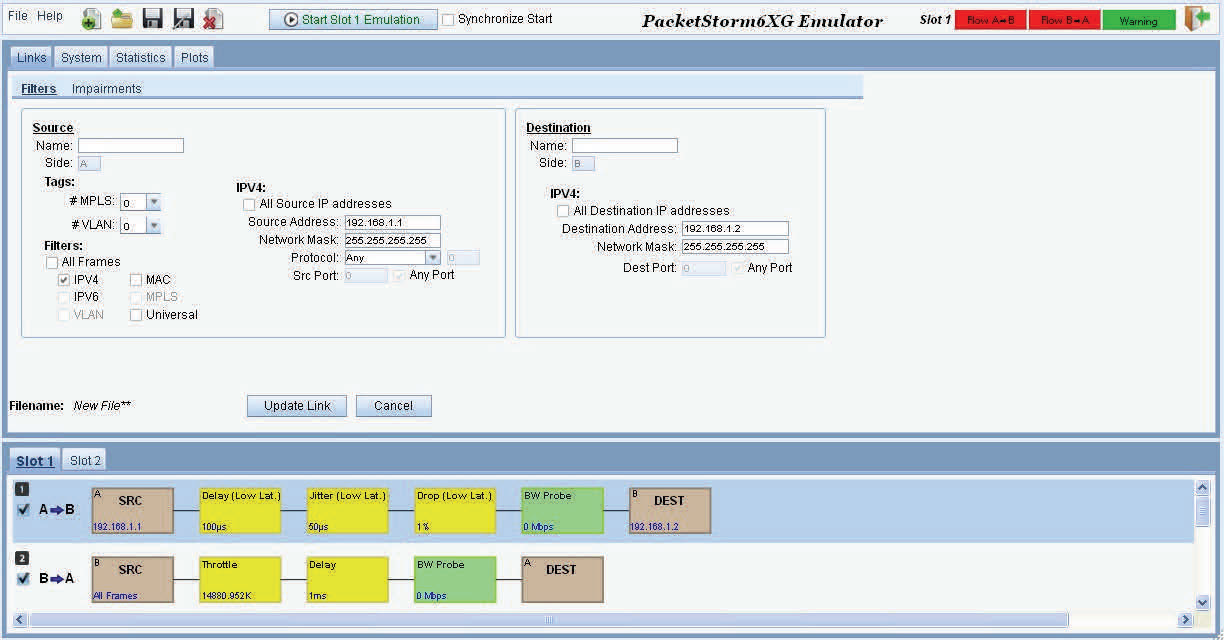The width and height of the screenshot is (1224, 640).
Task: Click the link panel scroll right arrow
Action: [x=1186, y=620]
